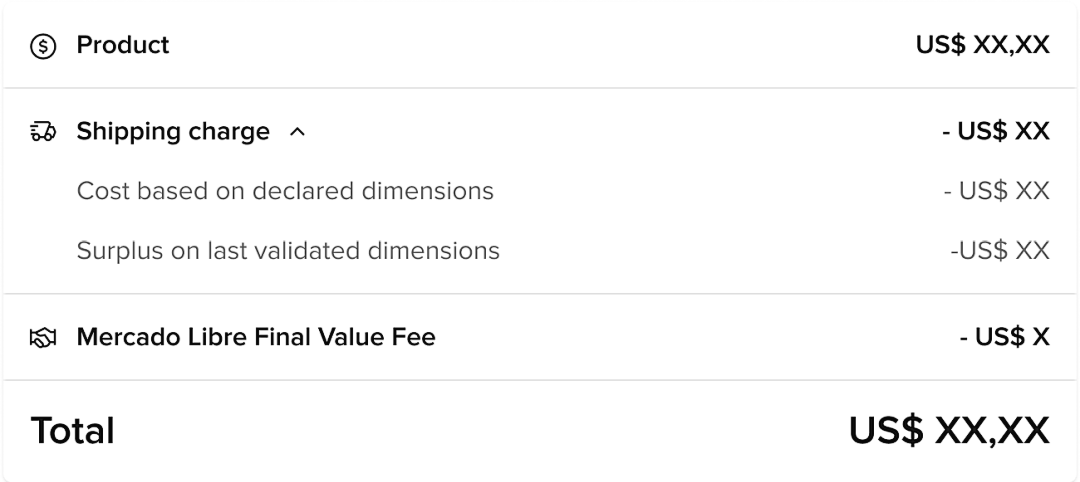Click the Shipping charge label
Viewport: 1080px width, 482px height.
pyautogui.click(x=173, y=132)
